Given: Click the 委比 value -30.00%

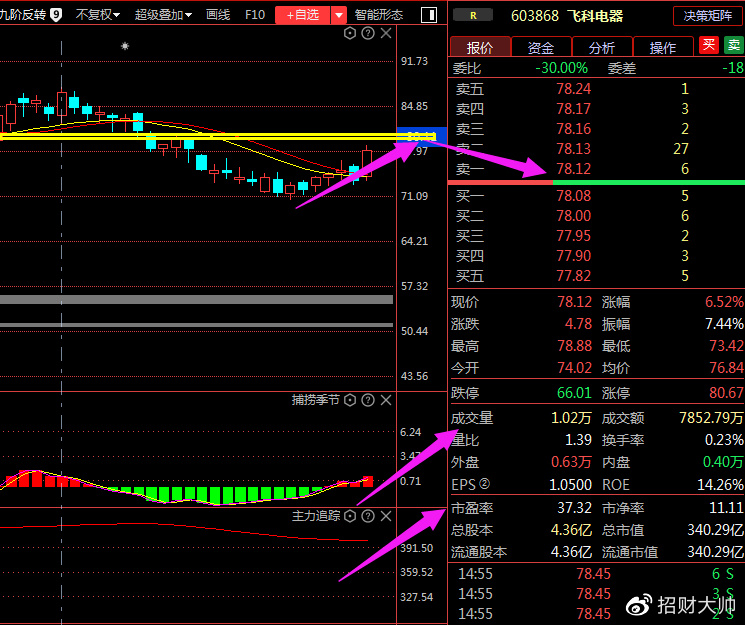Looking at the screenshot, I should point(562,68).
